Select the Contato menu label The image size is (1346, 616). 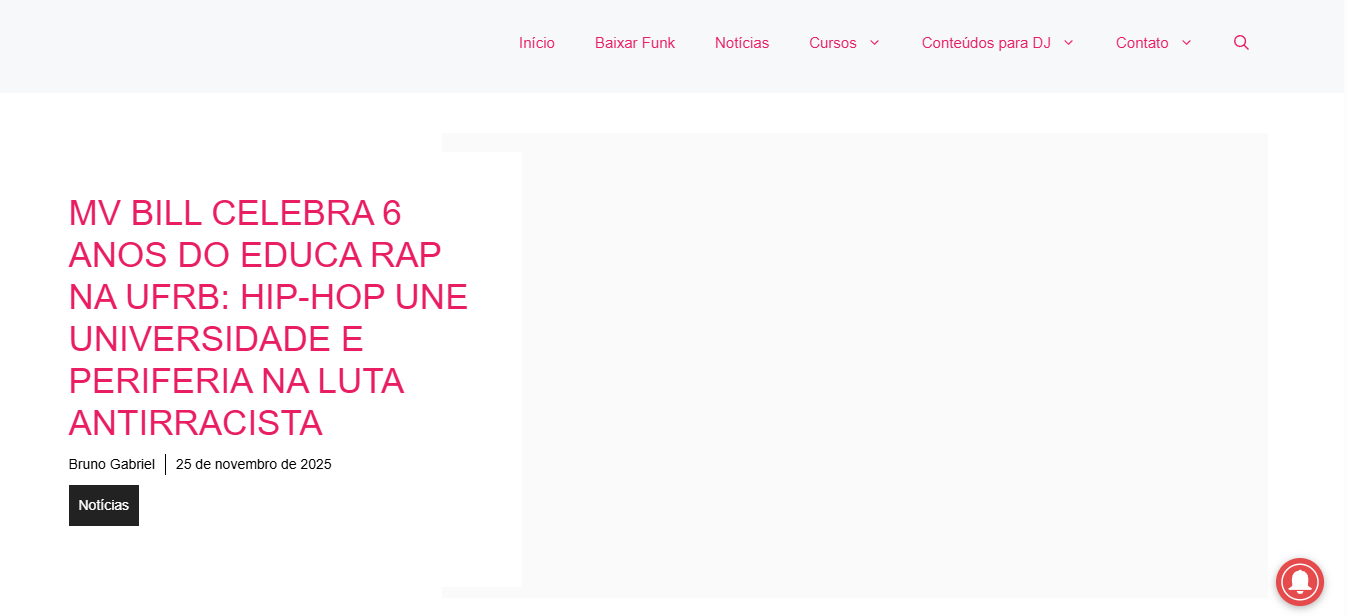(x=1141, y=43)
